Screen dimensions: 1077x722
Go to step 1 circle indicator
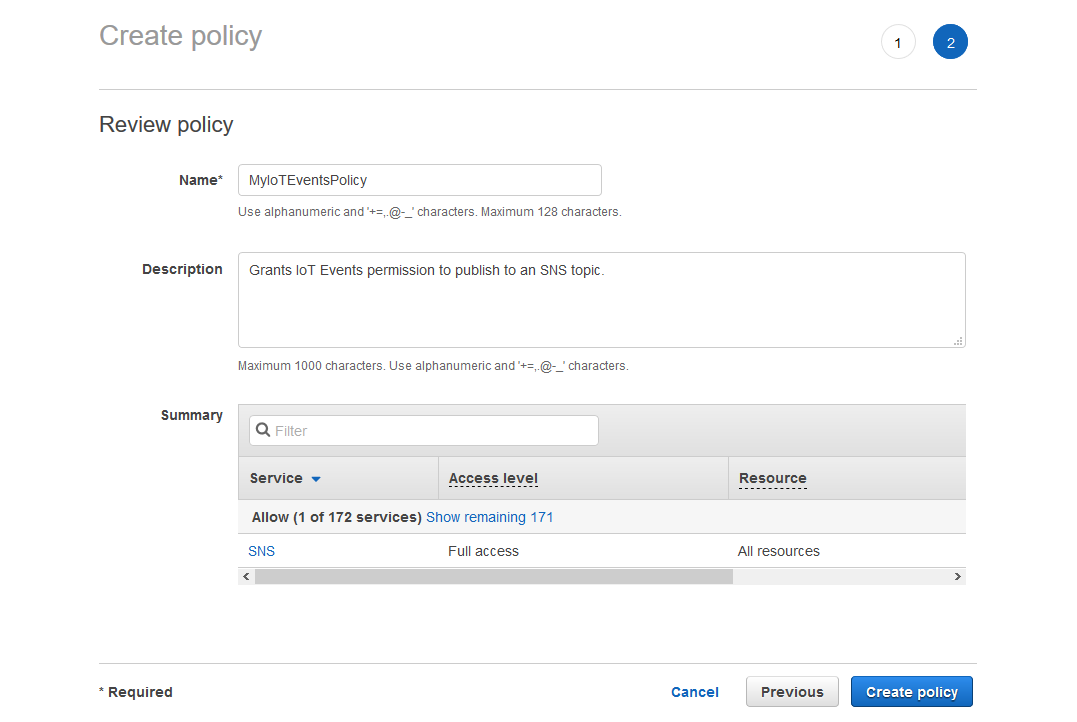[898, 43]
